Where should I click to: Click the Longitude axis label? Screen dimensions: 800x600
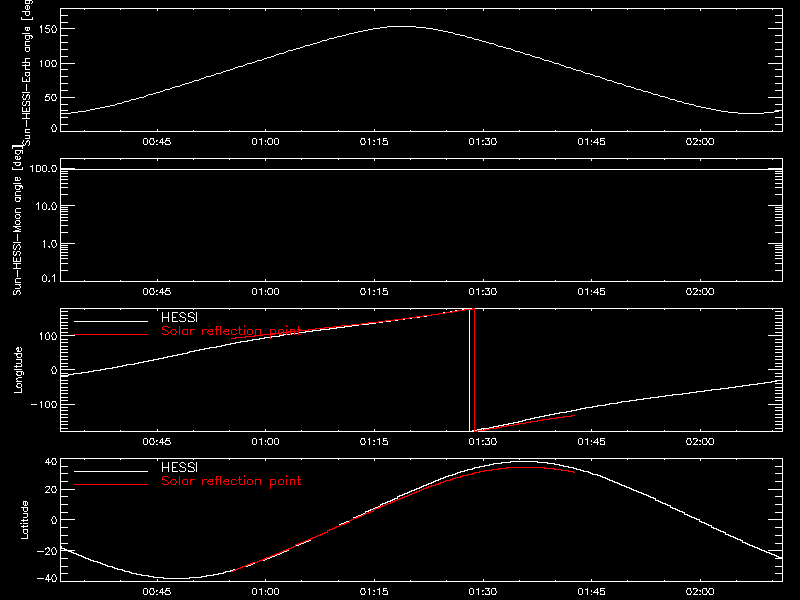tap(18, 370)
